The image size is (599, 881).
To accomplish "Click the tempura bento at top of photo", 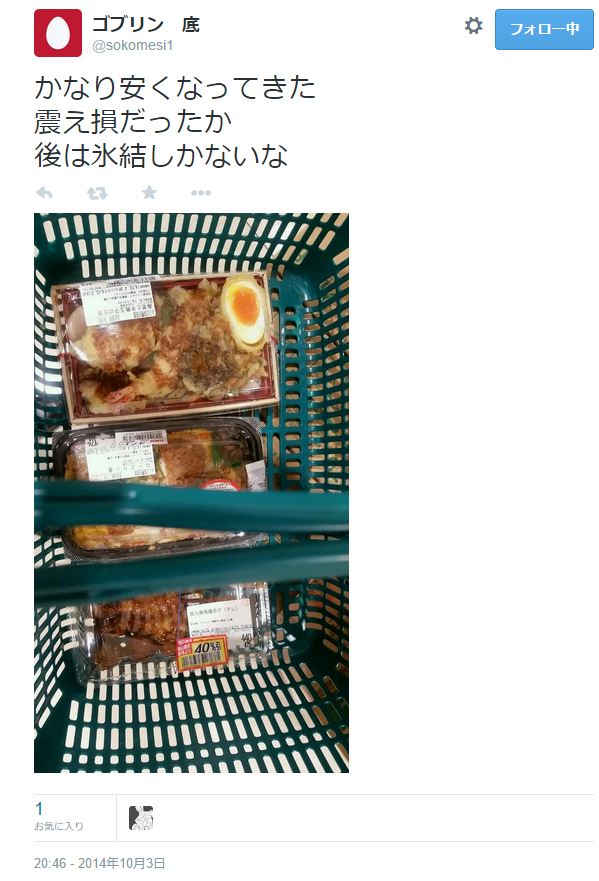I will pos(167,347).
